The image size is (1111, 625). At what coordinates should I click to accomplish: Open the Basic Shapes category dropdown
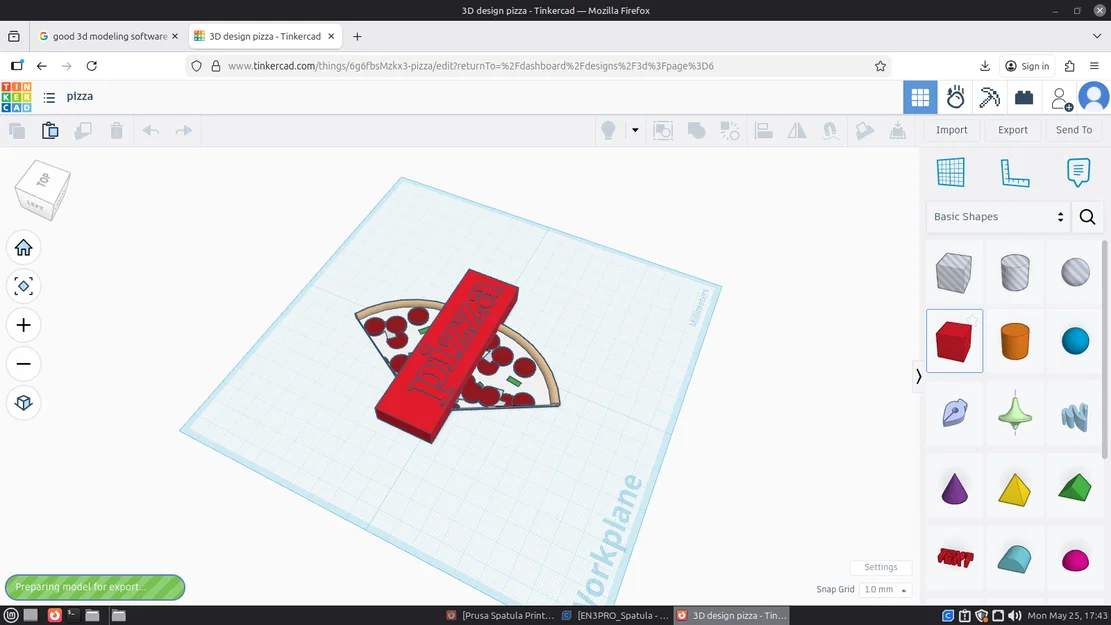tap(998, 217)
